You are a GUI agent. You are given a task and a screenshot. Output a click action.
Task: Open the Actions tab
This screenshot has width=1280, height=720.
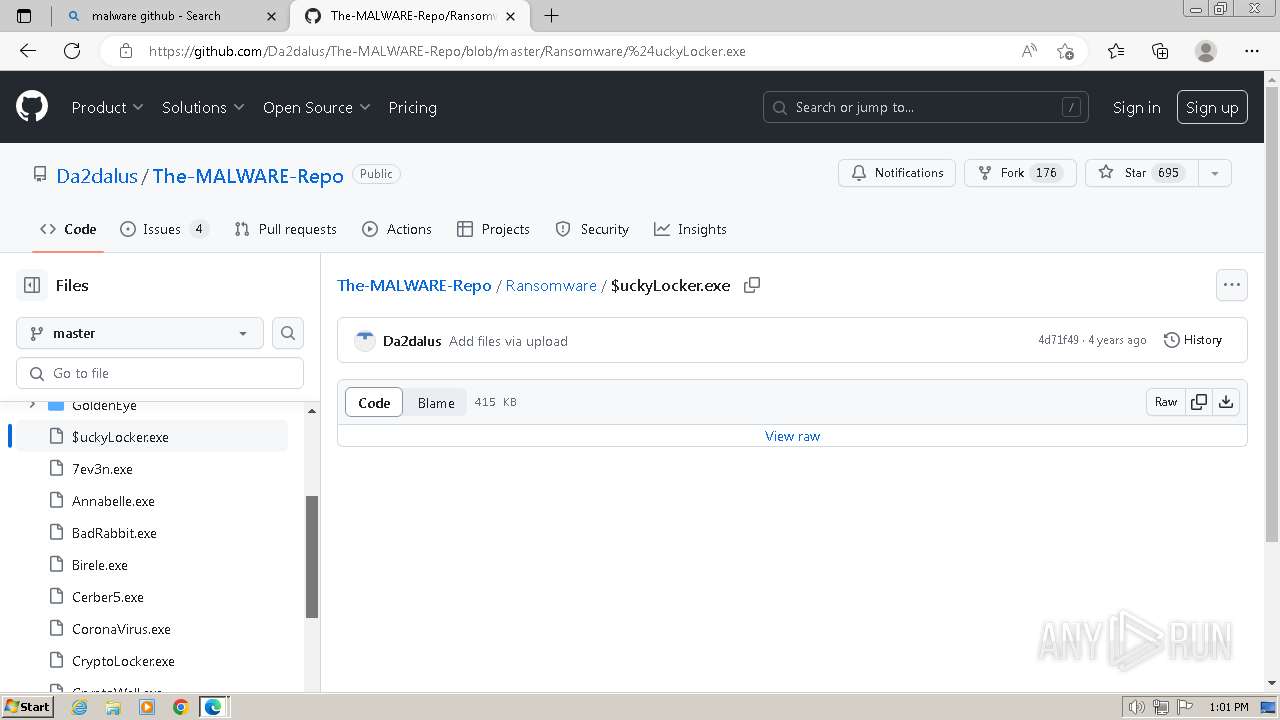point(397,229)
